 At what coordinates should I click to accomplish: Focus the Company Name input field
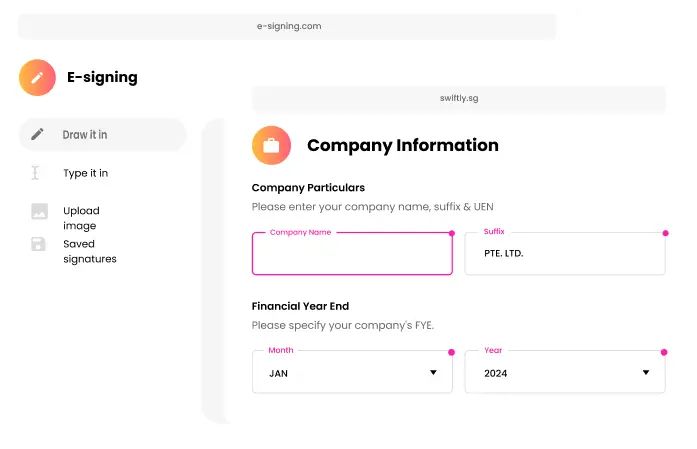pos(352,254)
